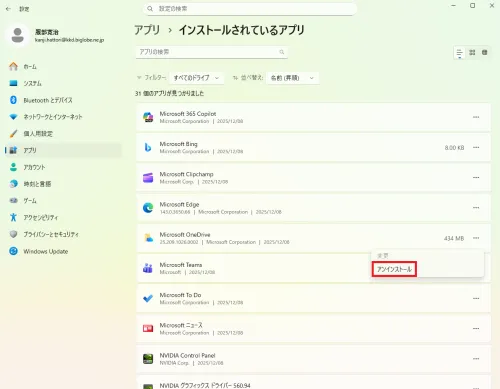This screenshot has width=500, height=389.
Task: Click the アカウント sidebar icon
Action: (13, 167)
